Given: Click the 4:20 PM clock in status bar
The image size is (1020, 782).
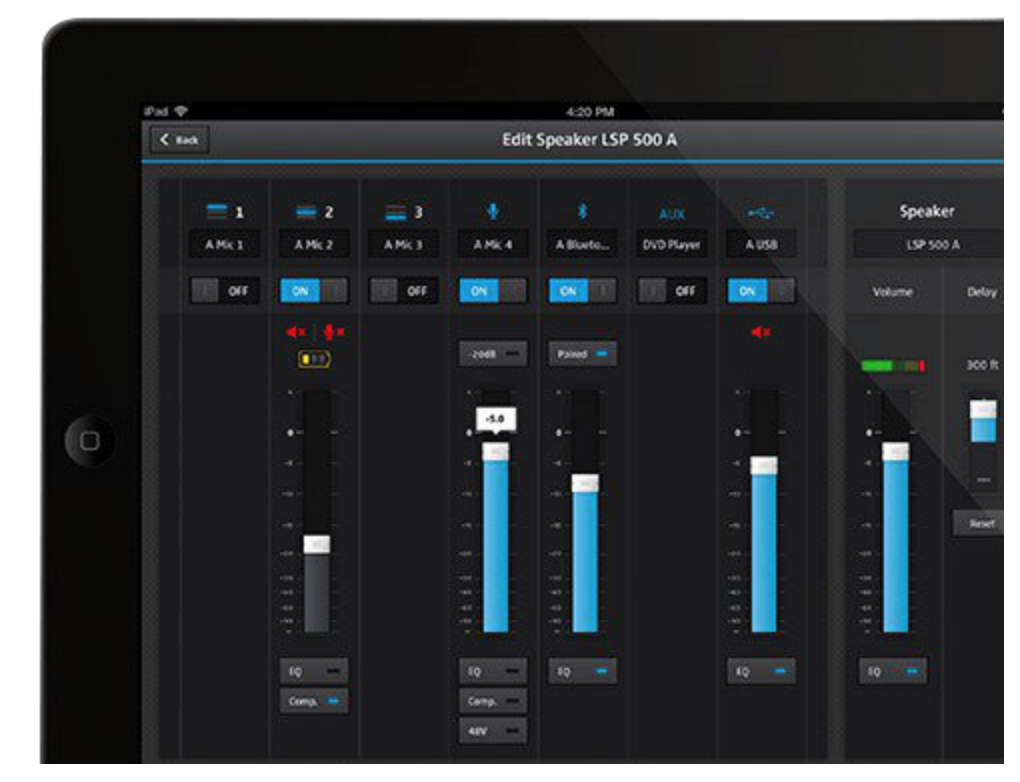Looking at the screenshot, I should (589, 112).
